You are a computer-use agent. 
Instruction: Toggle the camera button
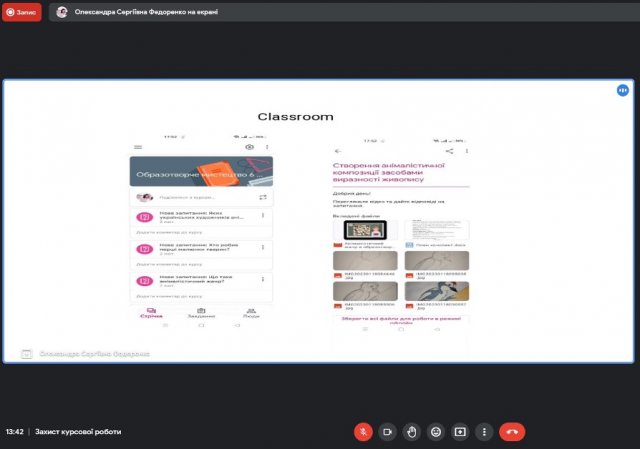387,432
